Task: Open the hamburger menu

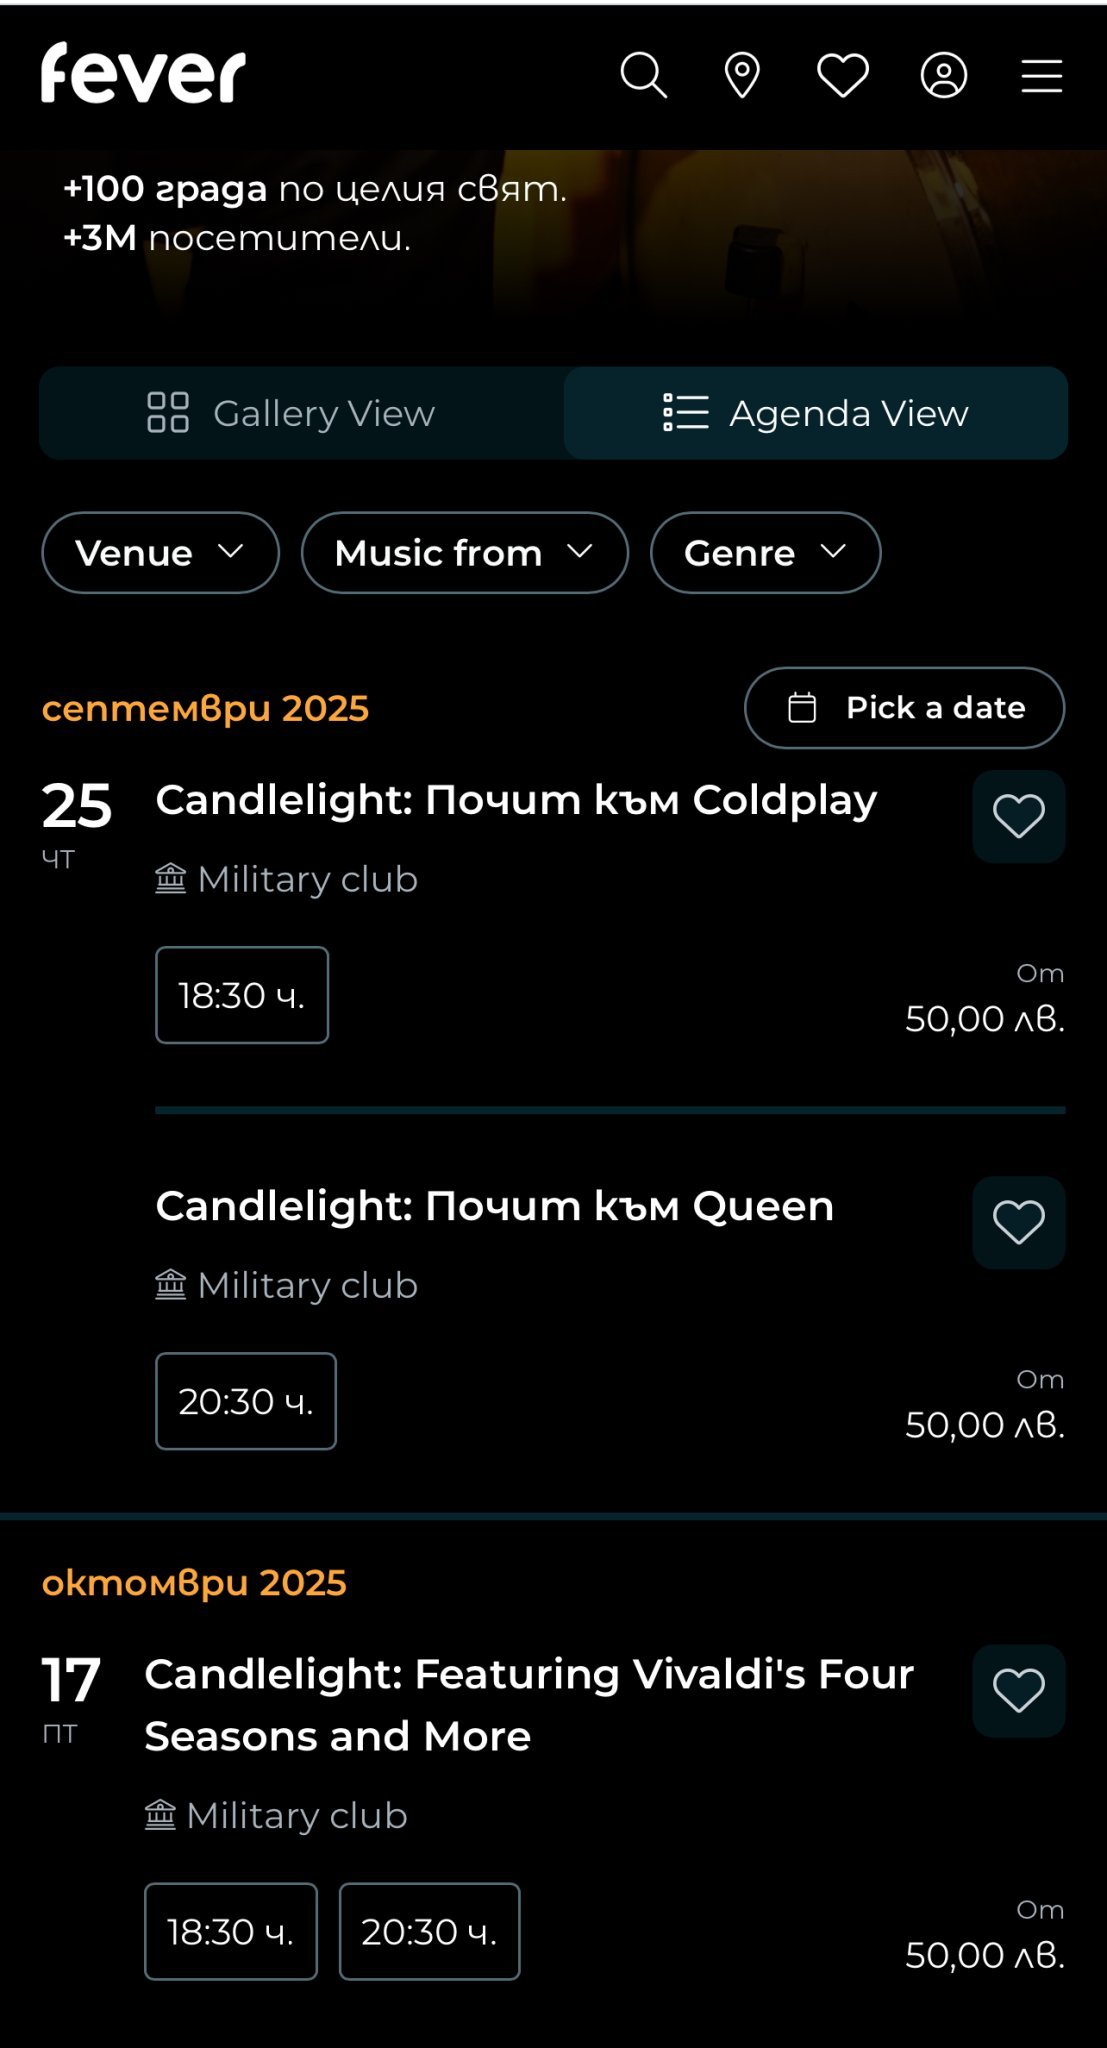Action: point(1041,76)
